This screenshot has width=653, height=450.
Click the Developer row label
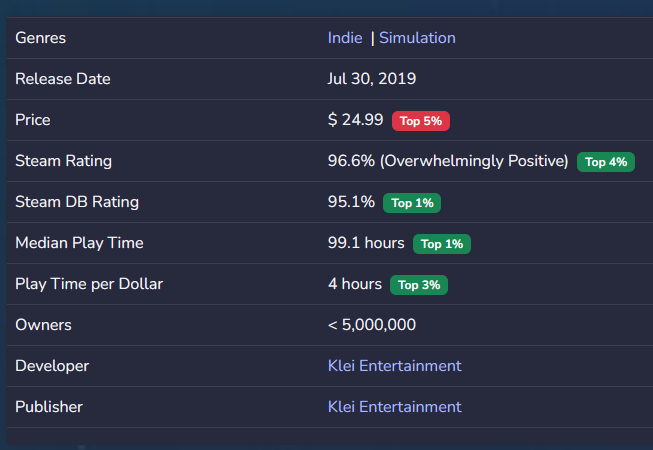(52, 366)
